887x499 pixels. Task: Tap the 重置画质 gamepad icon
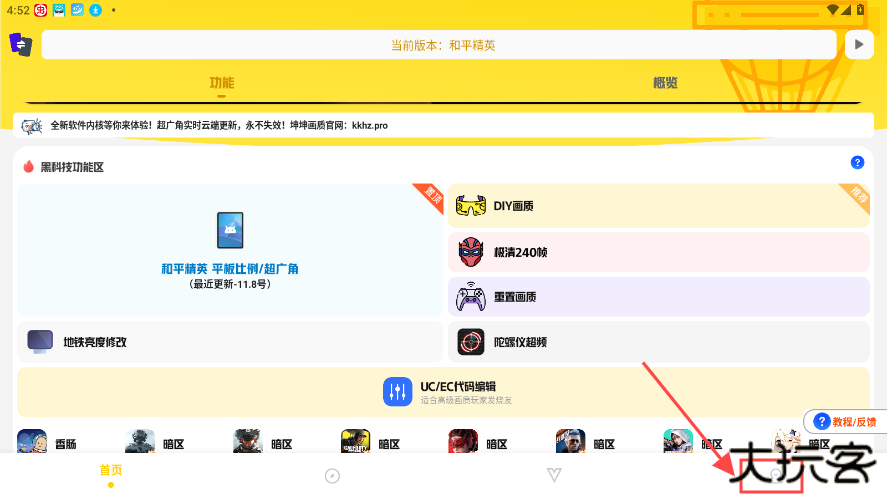471,297
